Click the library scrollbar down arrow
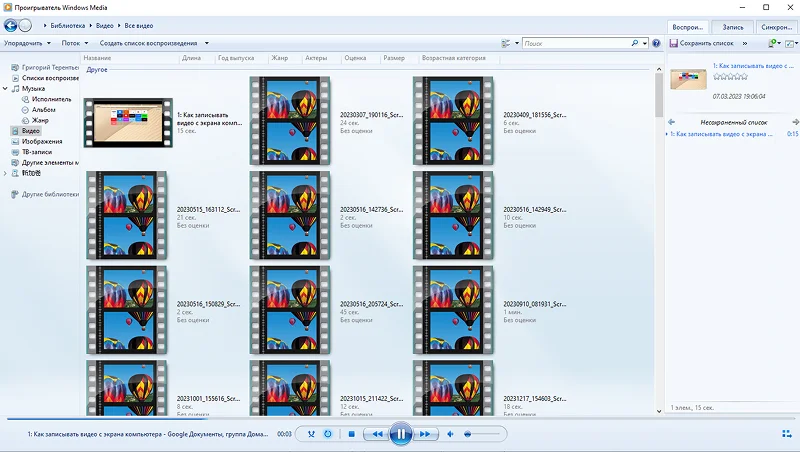 click(x=659, y=411)
